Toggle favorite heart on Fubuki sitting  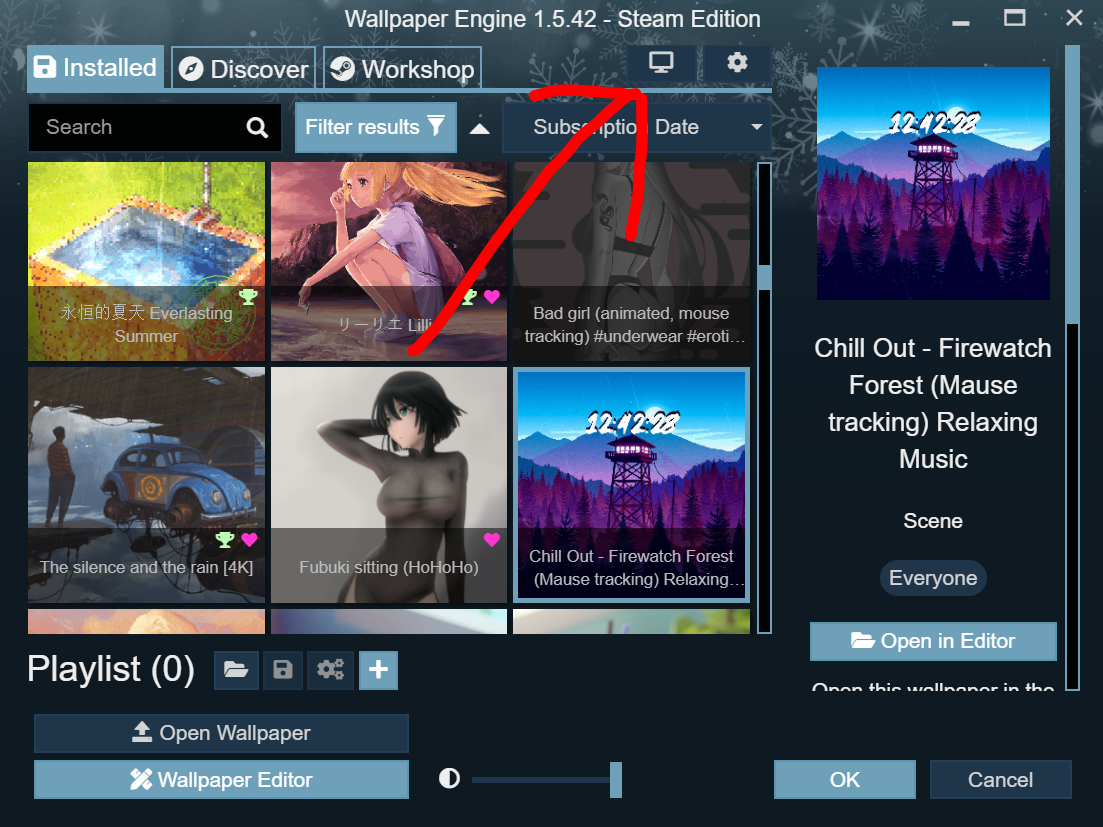[x=492, y=539]
